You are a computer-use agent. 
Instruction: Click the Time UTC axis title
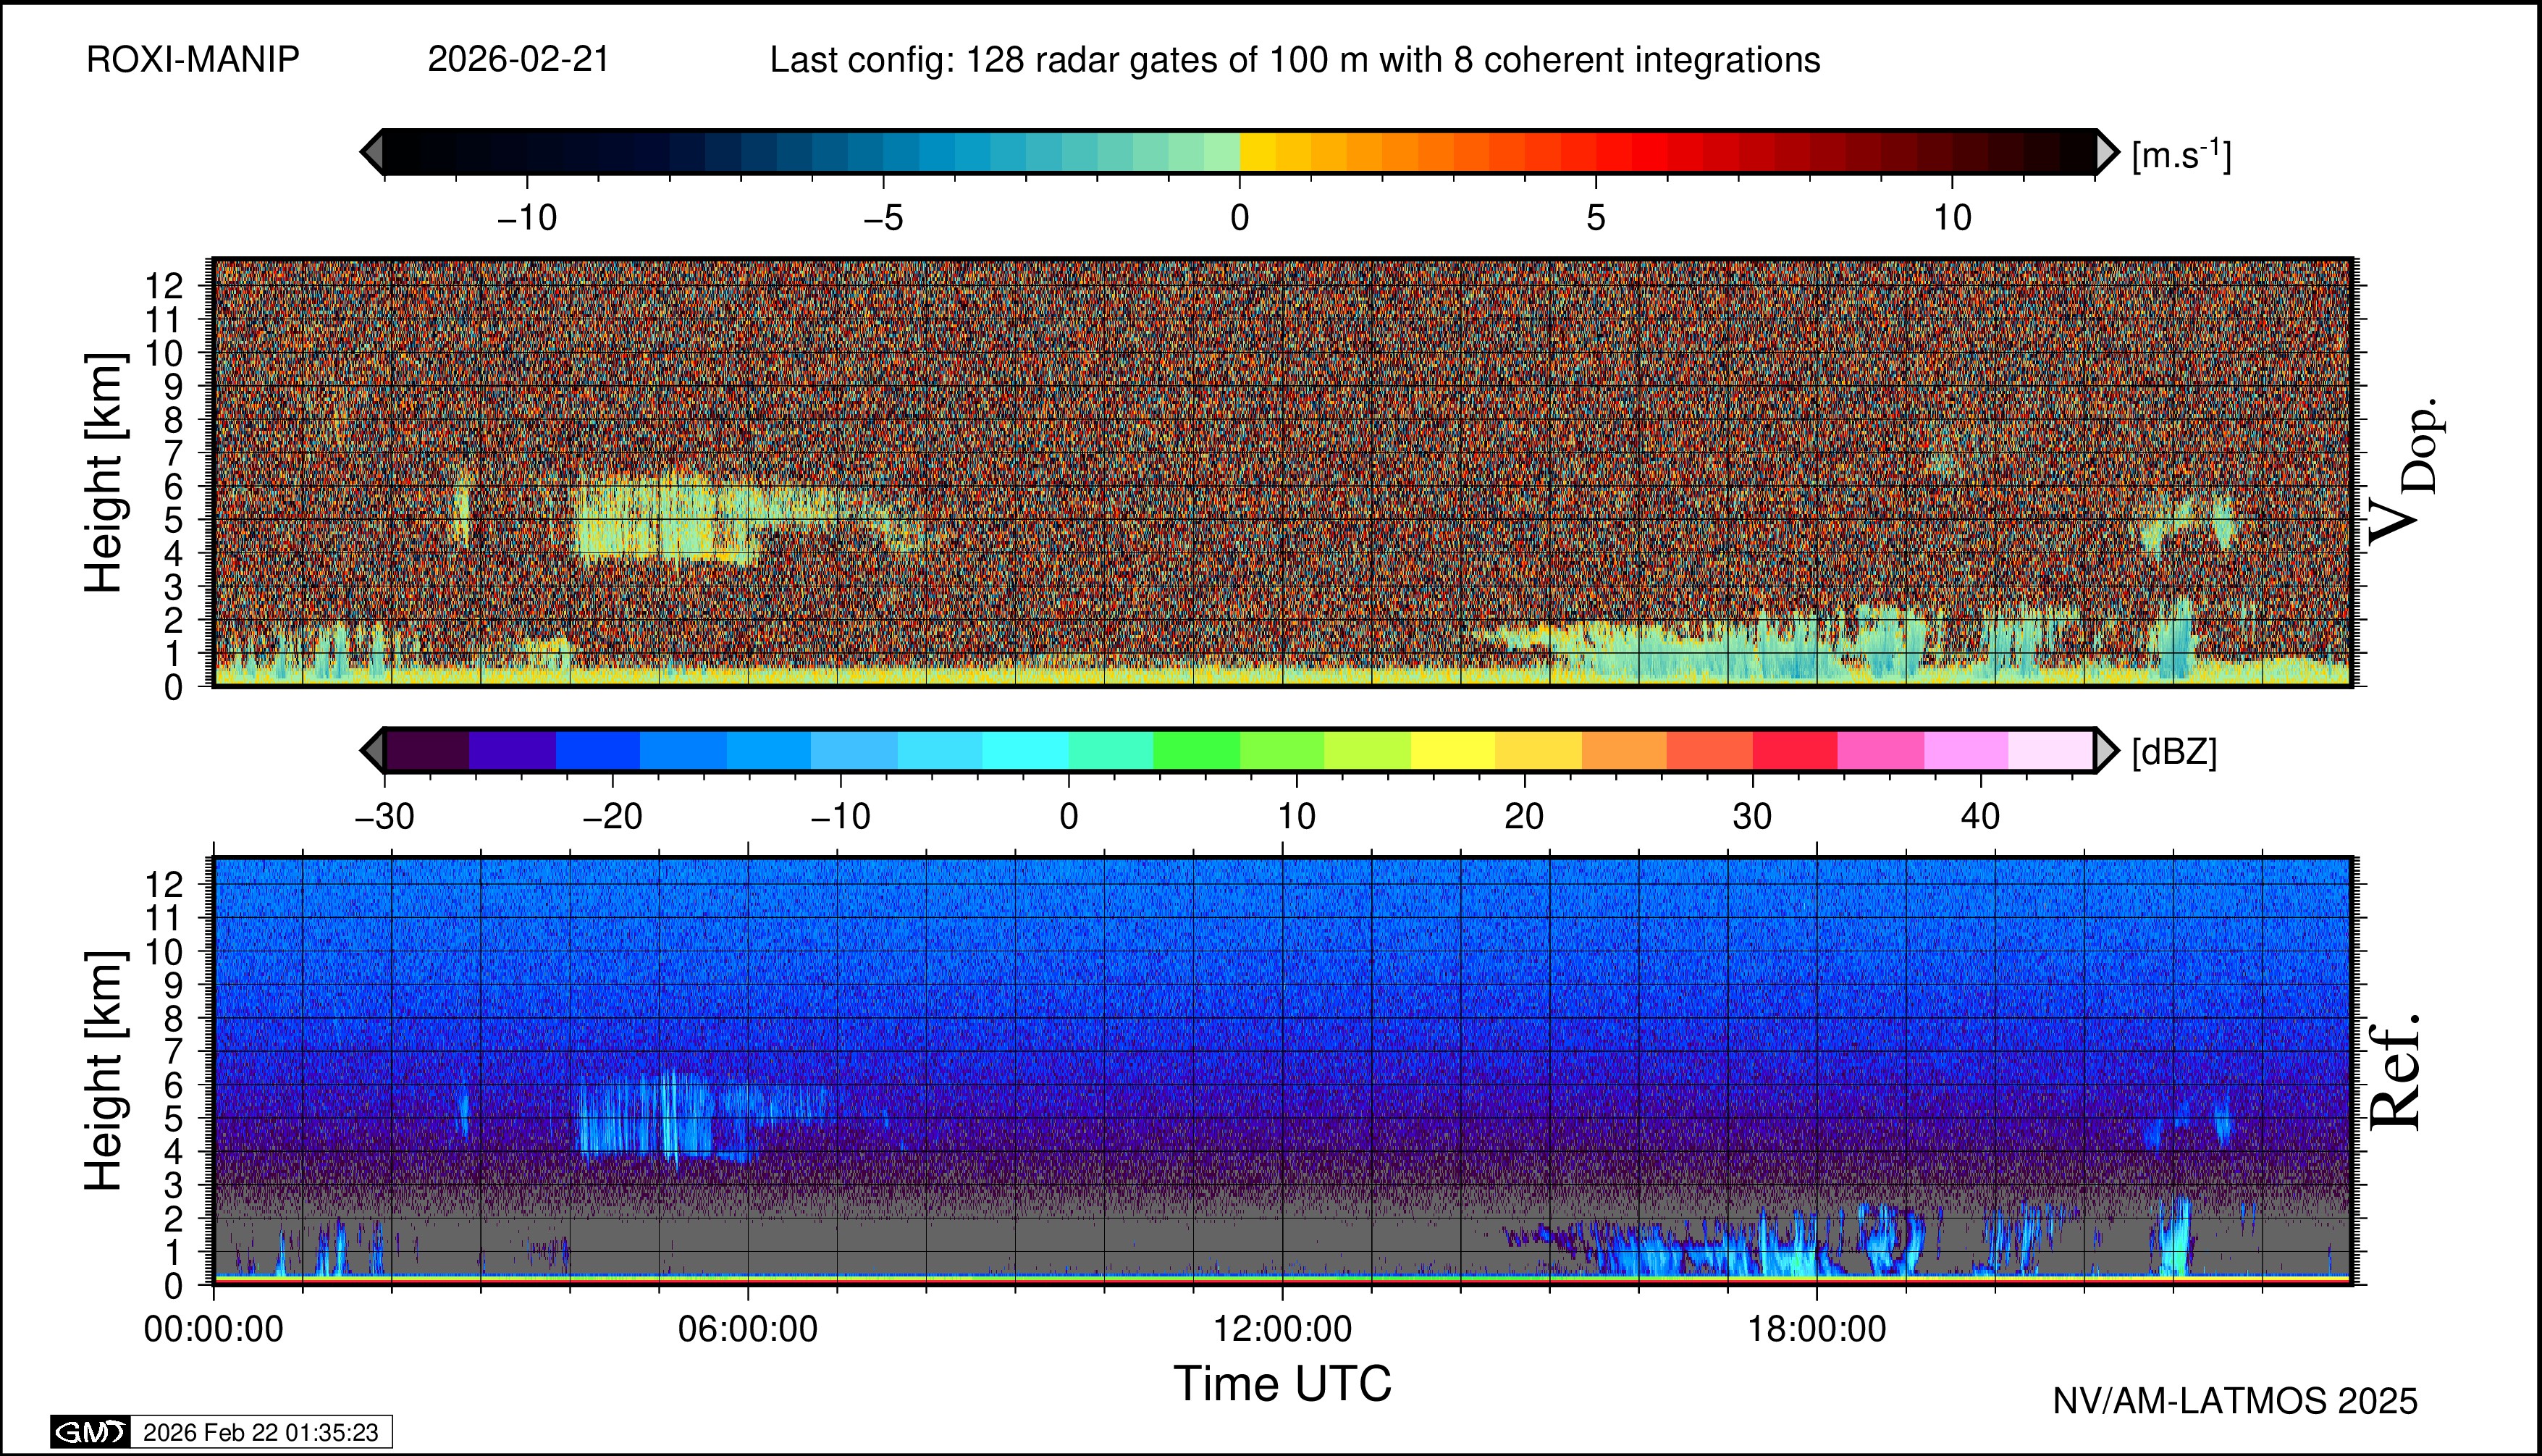1282,1384
